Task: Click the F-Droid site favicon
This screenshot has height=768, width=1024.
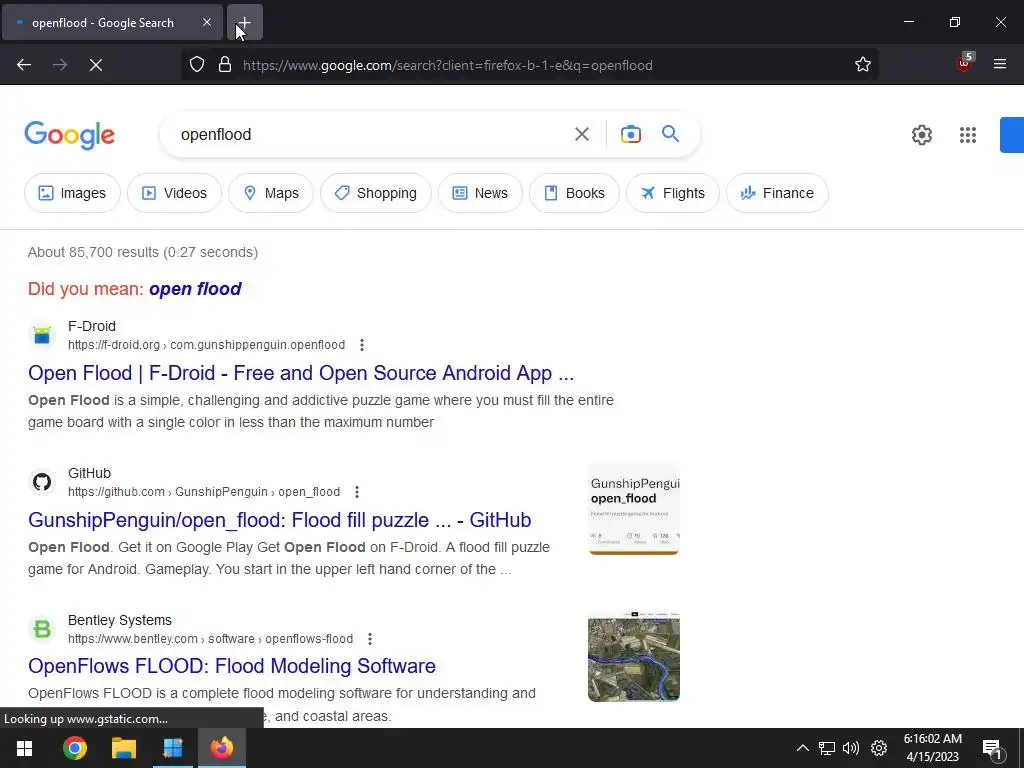Action: coord(42,335)
